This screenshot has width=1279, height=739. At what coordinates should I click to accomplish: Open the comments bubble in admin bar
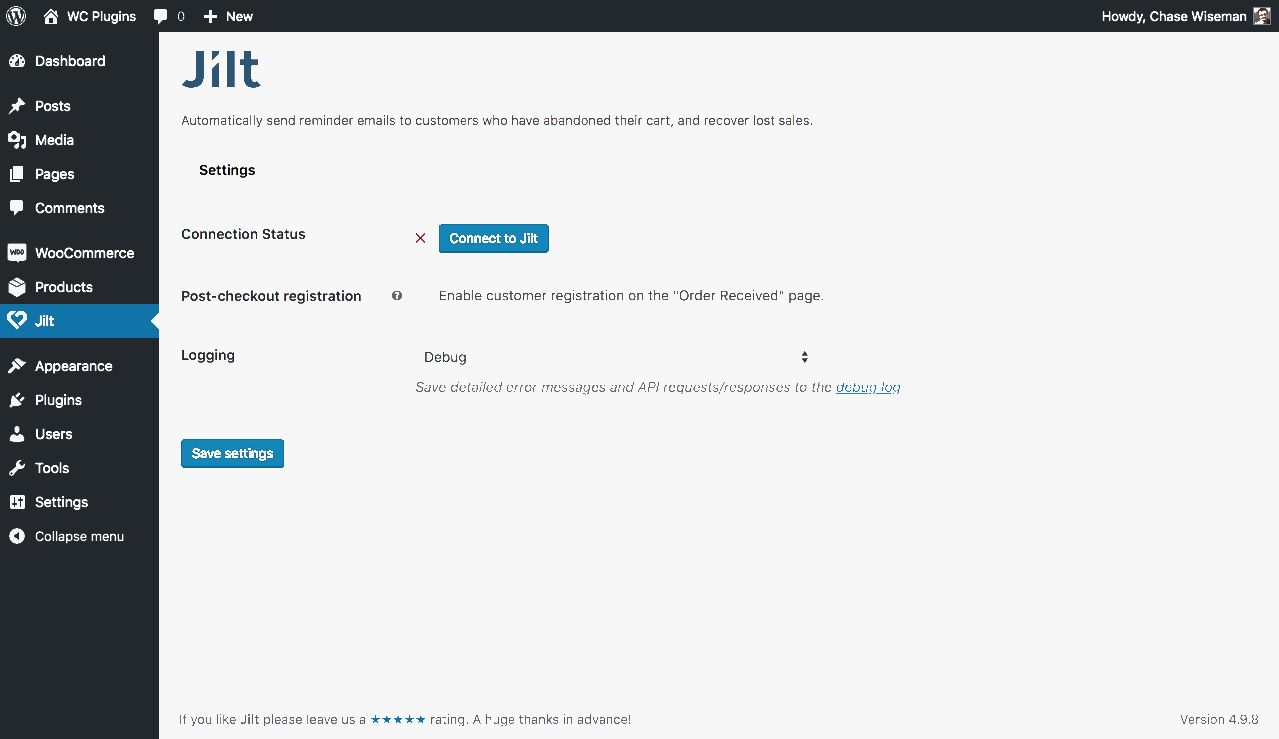click(x=161, y=17)
